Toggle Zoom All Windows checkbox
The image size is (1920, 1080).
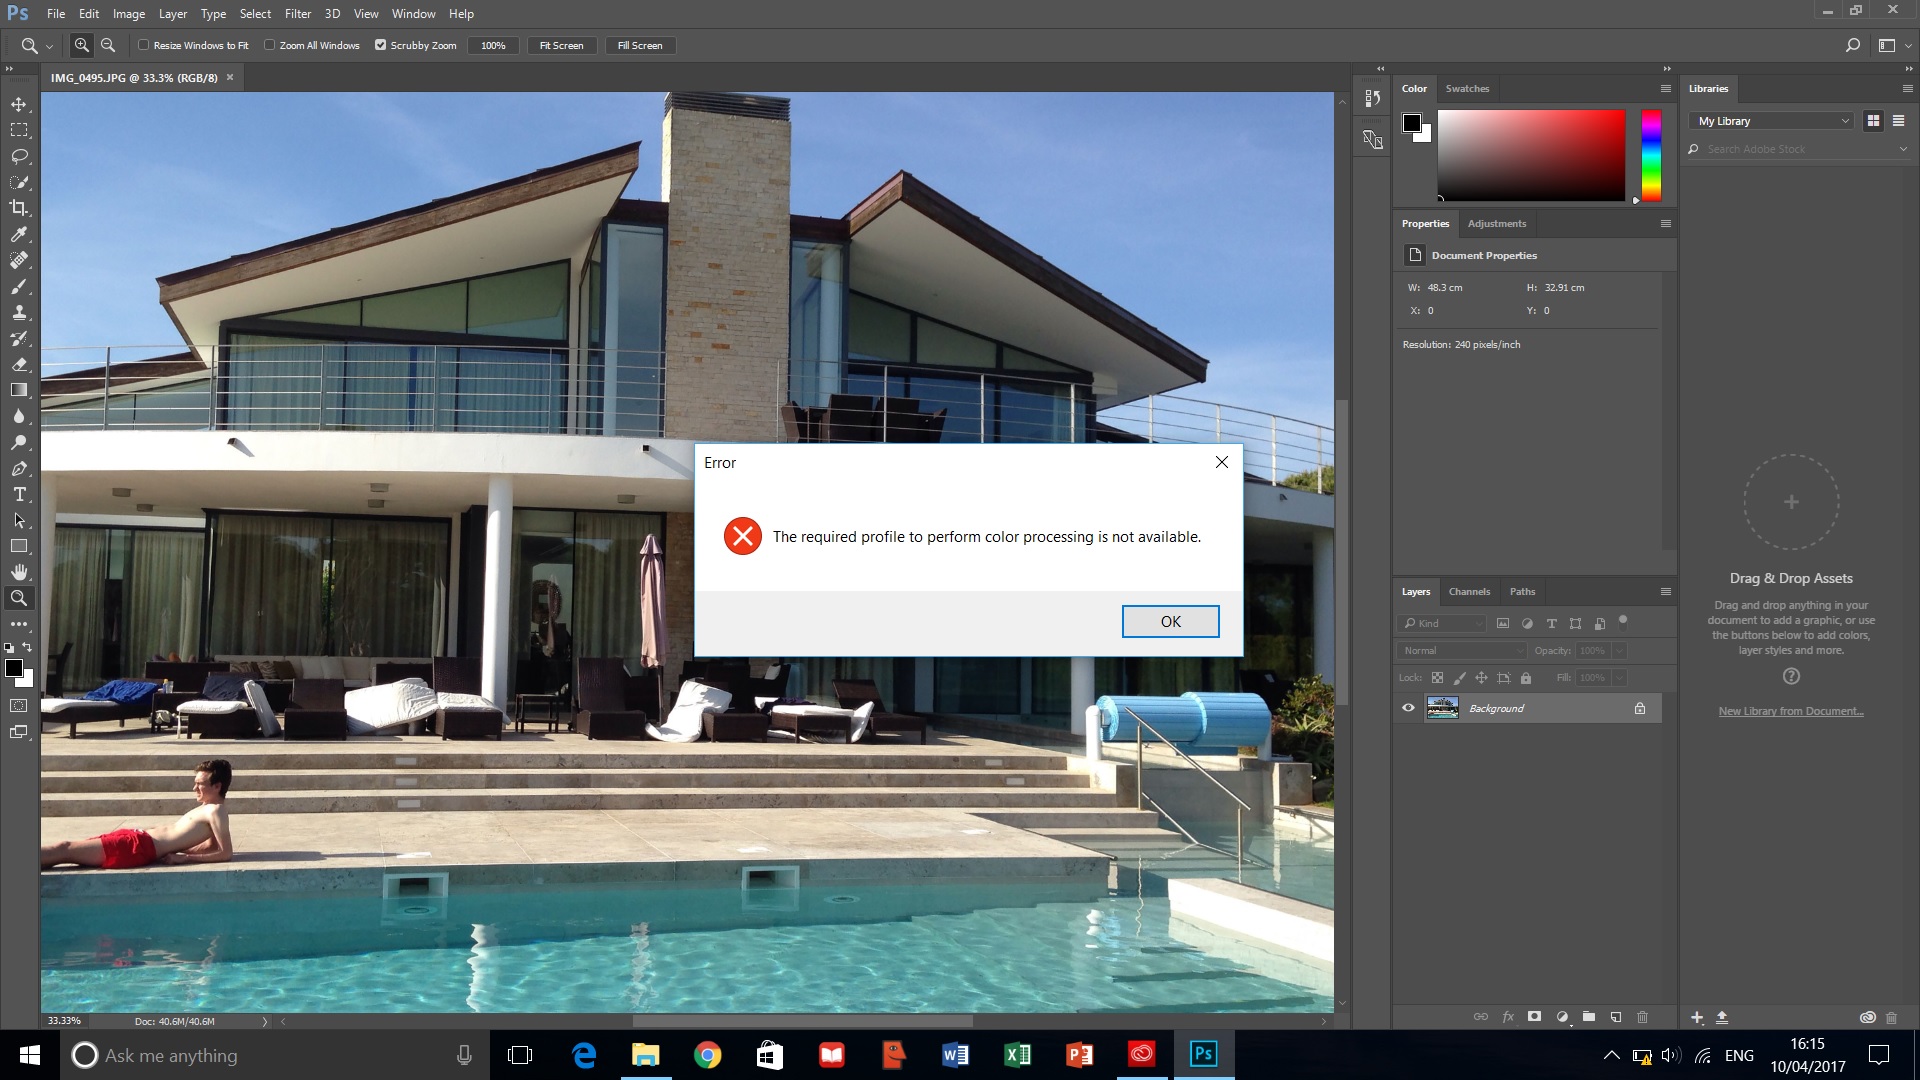270,45
